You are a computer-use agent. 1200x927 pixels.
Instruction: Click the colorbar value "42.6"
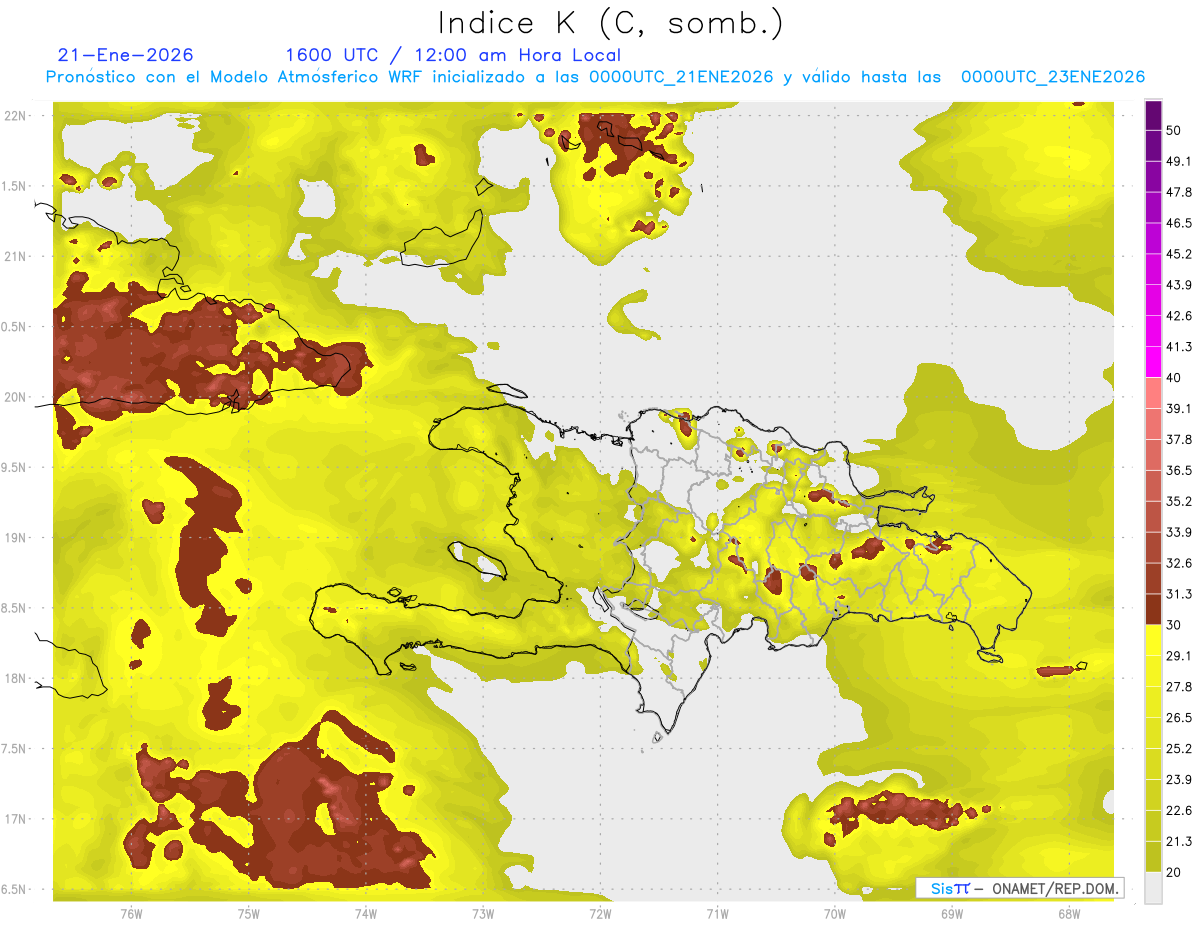[1180, 316]
